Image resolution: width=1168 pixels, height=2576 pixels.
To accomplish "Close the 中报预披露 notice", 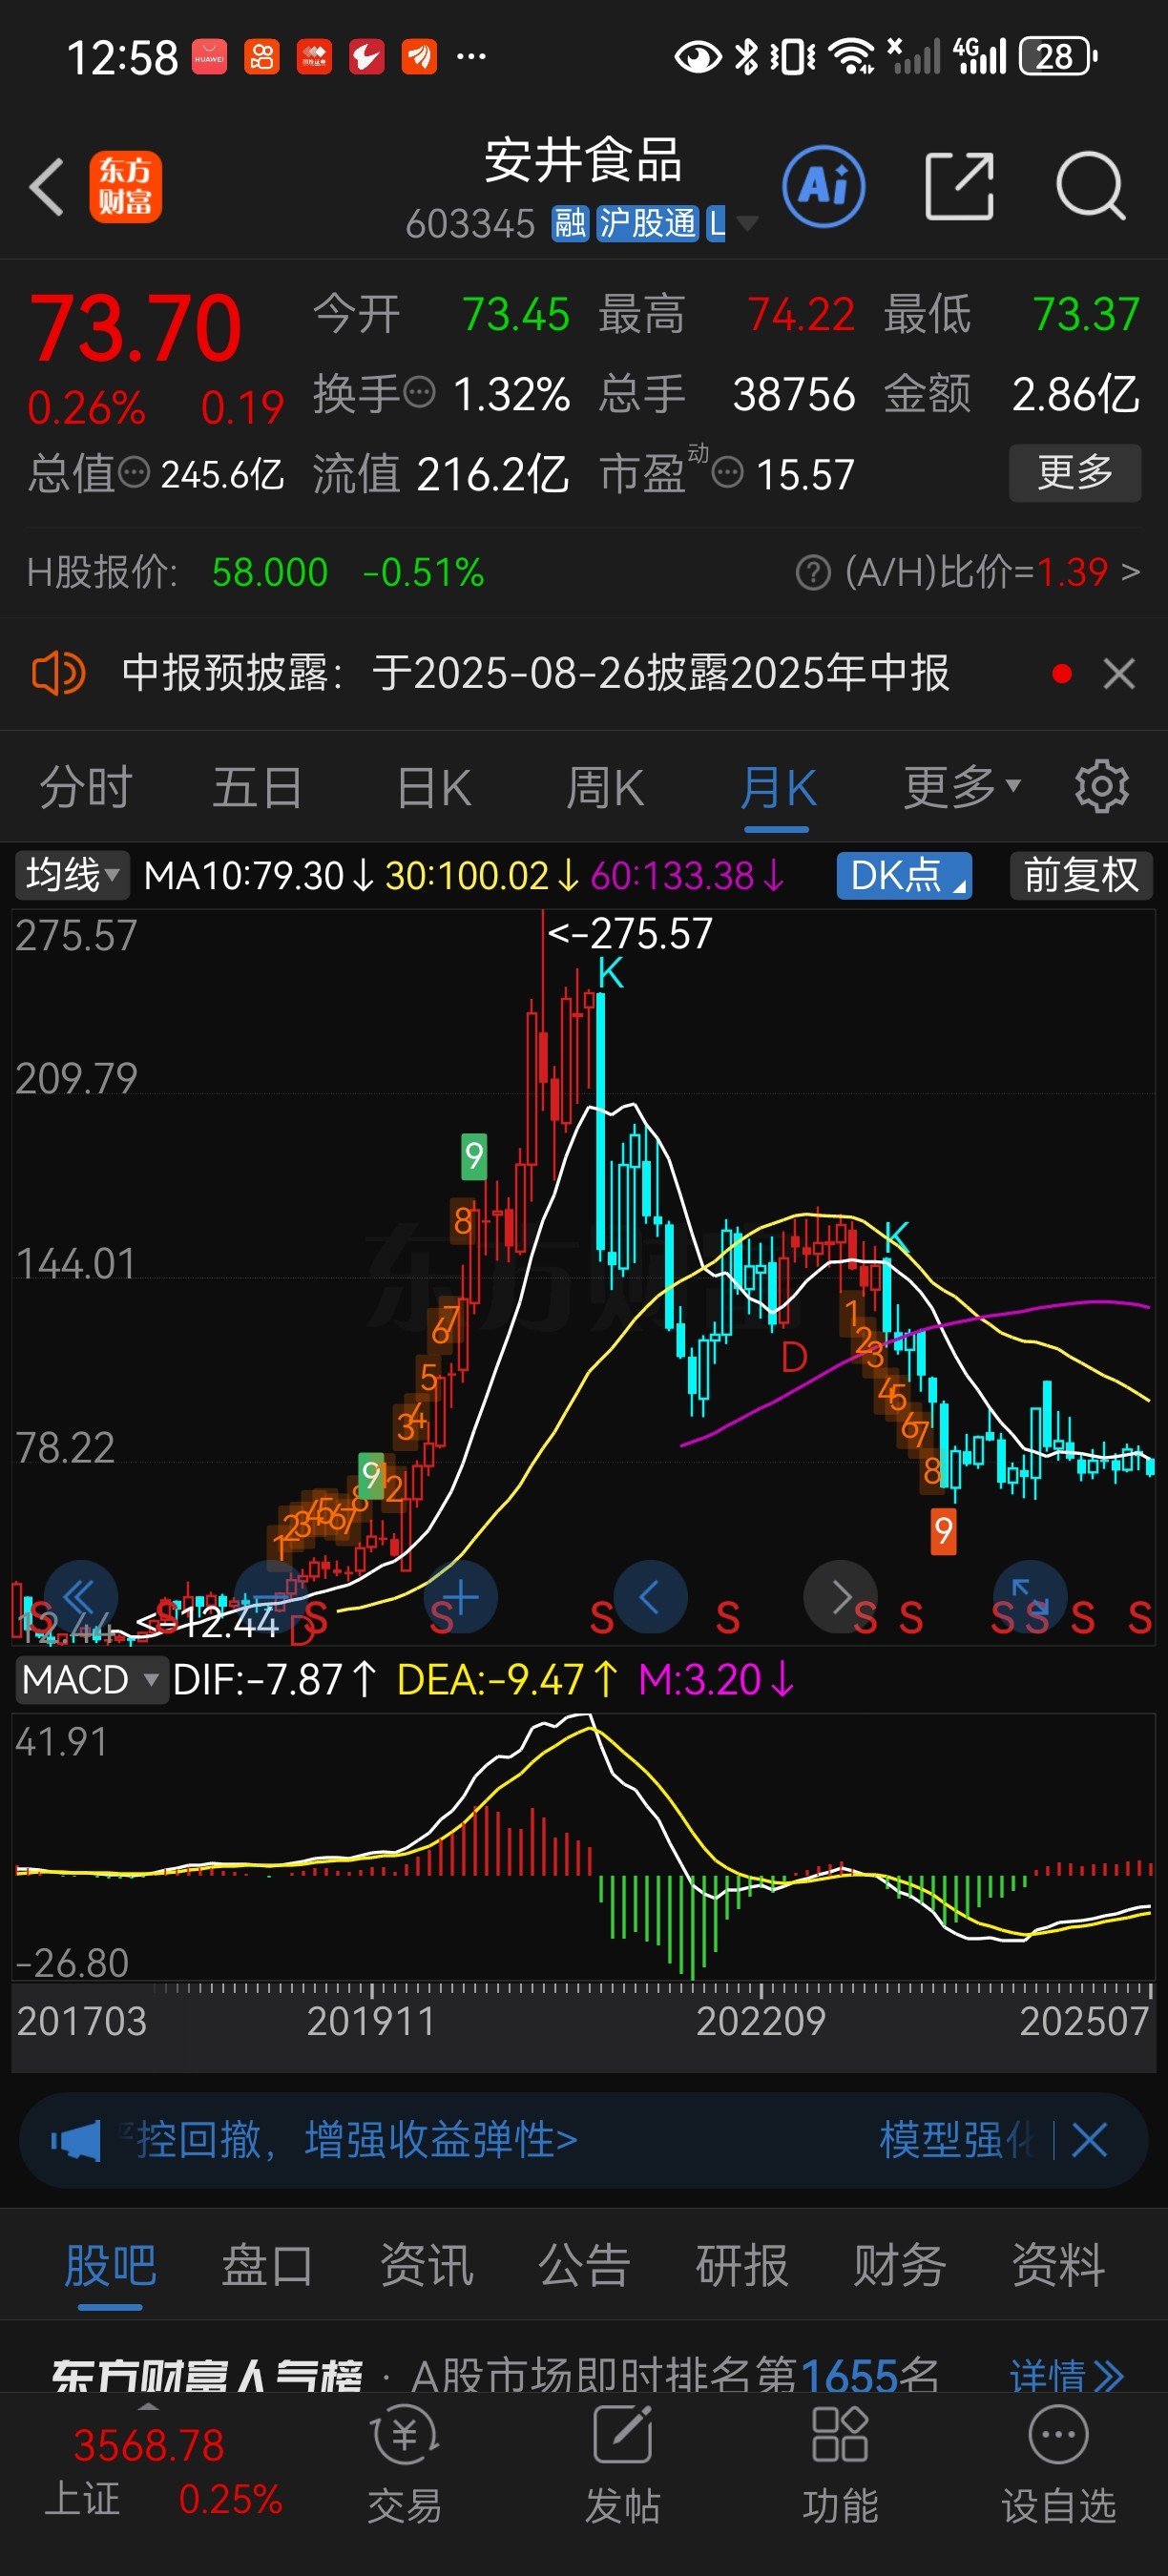I will [x=1119, y=673].
